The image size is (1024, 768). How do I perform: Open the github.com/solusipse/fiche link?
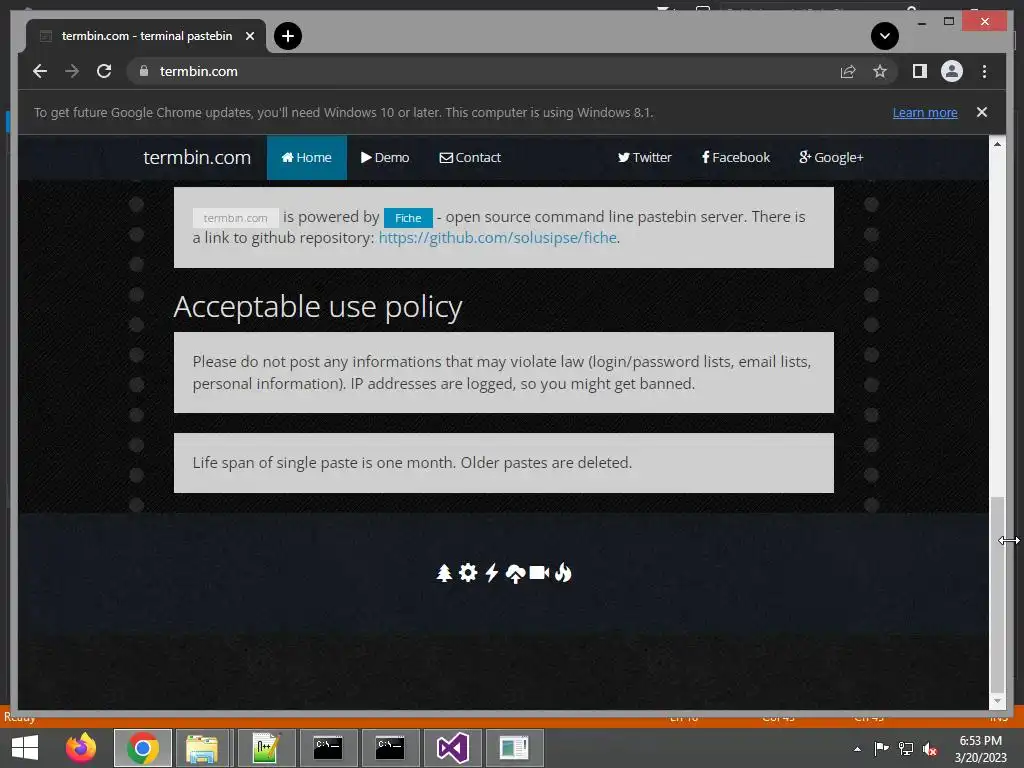(x=498, y=238)
